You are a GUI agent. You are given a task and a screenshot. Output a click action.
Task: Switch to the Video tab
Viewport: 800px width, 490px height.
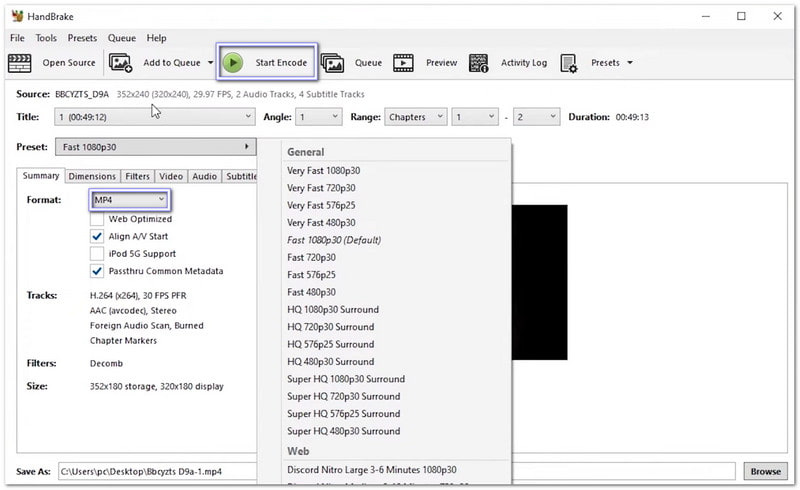(x=171, y=176)
